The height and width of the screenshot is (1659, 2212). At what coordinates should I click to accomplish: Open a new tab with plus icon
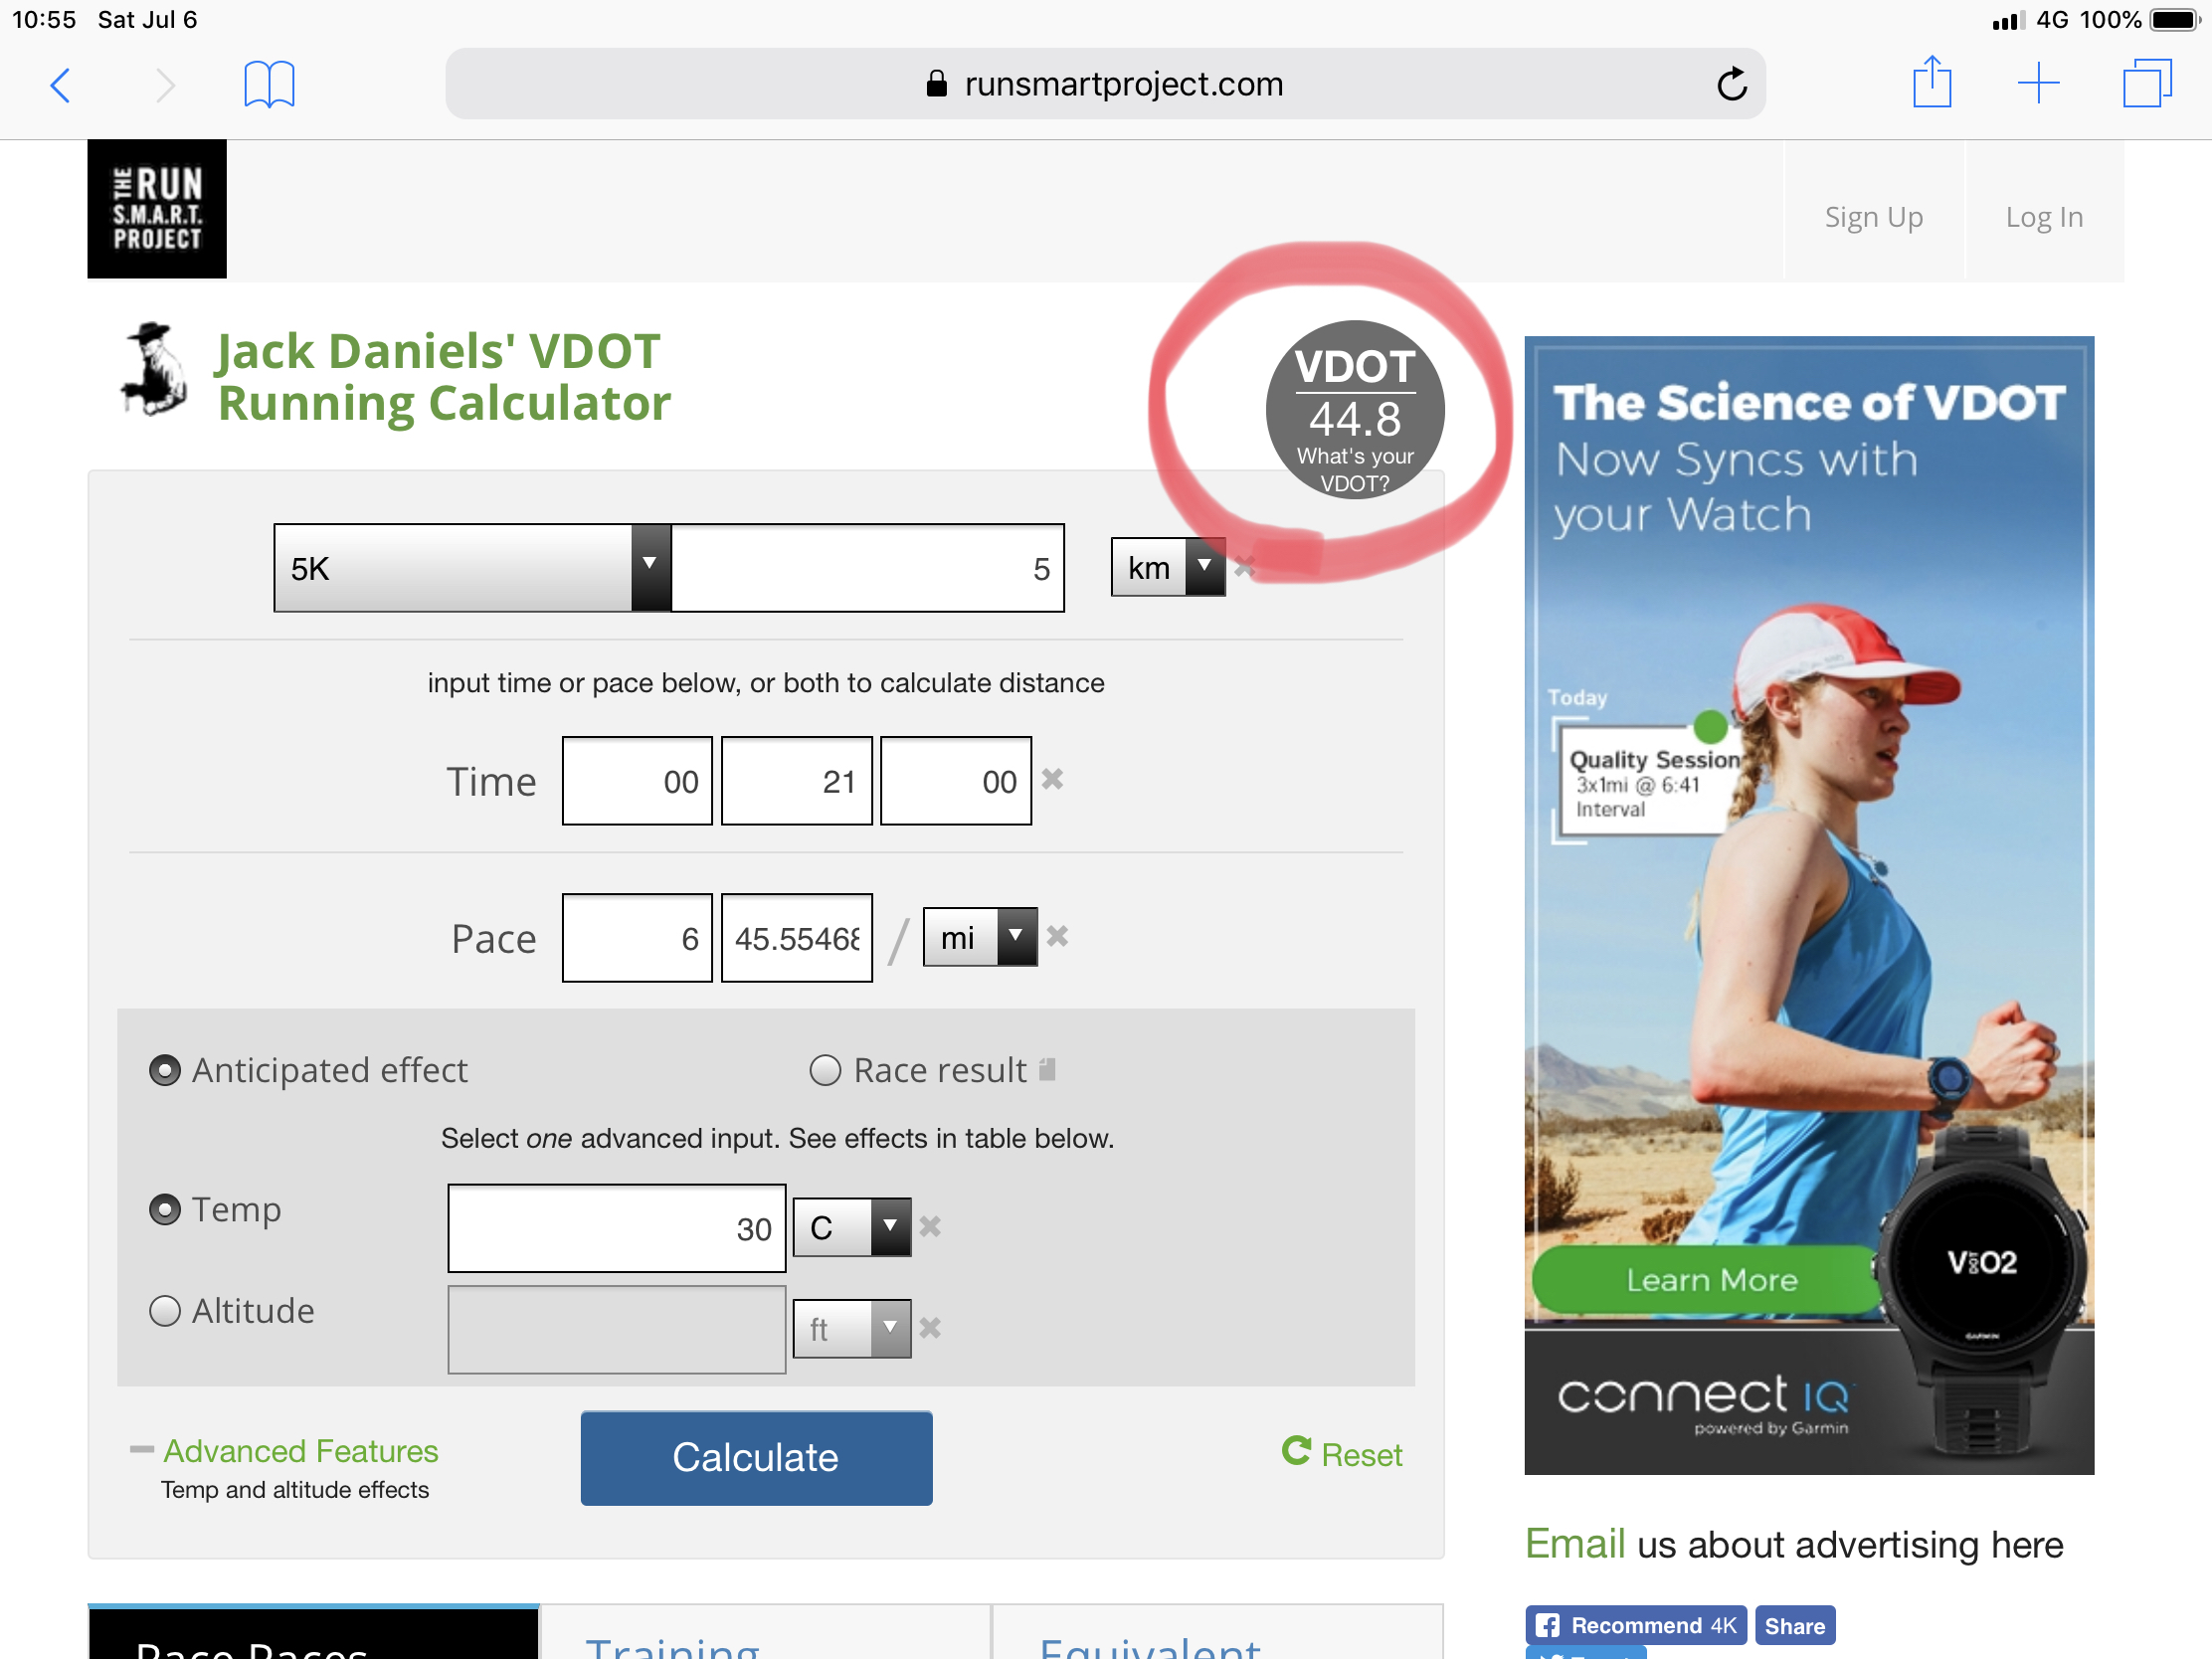(x=2038, y=83)
